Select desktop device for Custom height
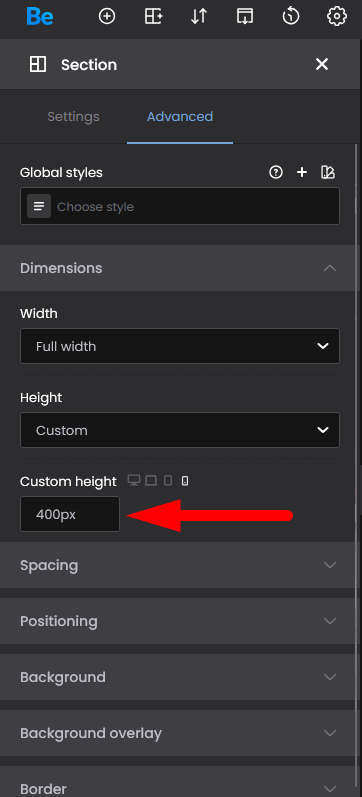 134,480
